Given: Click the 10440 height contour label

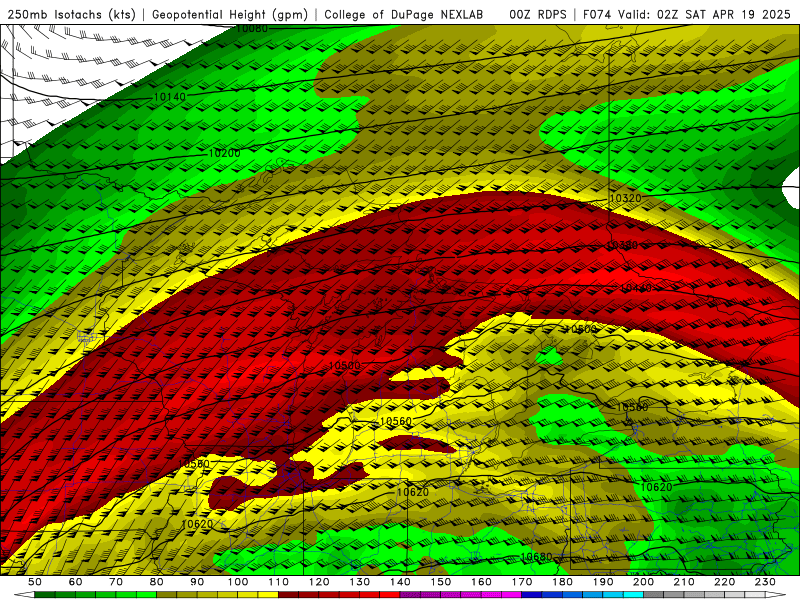Looking at the screenshot, I should coord(636,288).
